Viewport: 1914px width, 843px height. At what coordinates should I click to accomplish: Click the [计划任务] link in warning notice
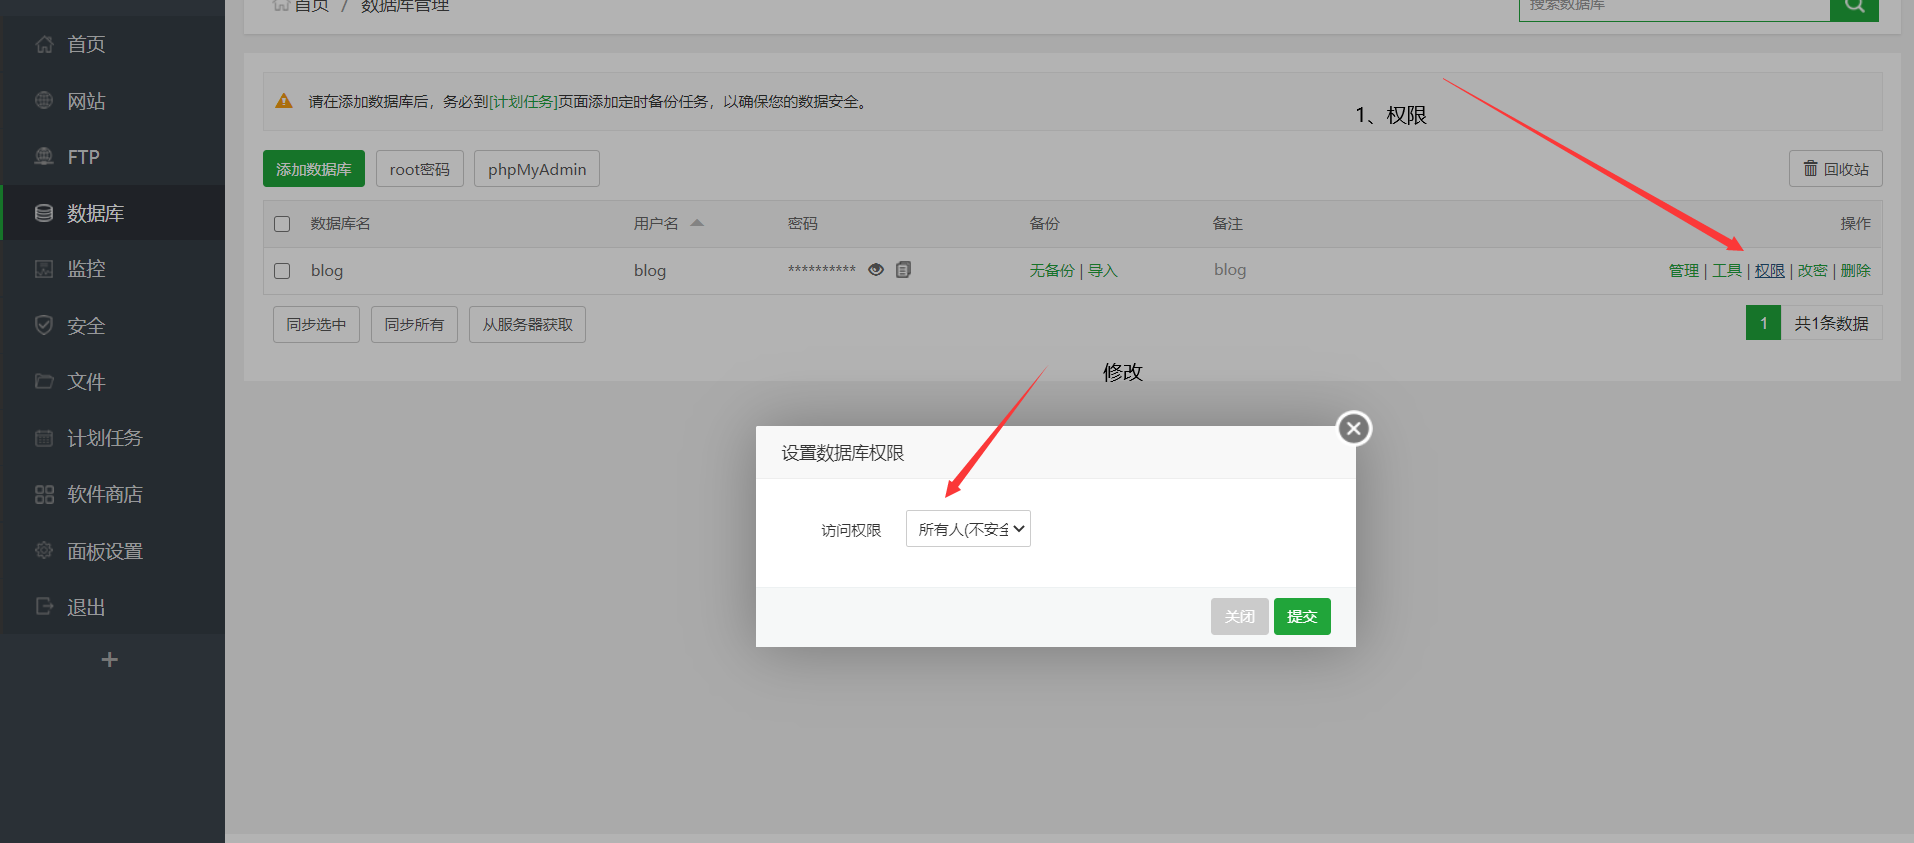pyautogui.click(x=523, y=102)
